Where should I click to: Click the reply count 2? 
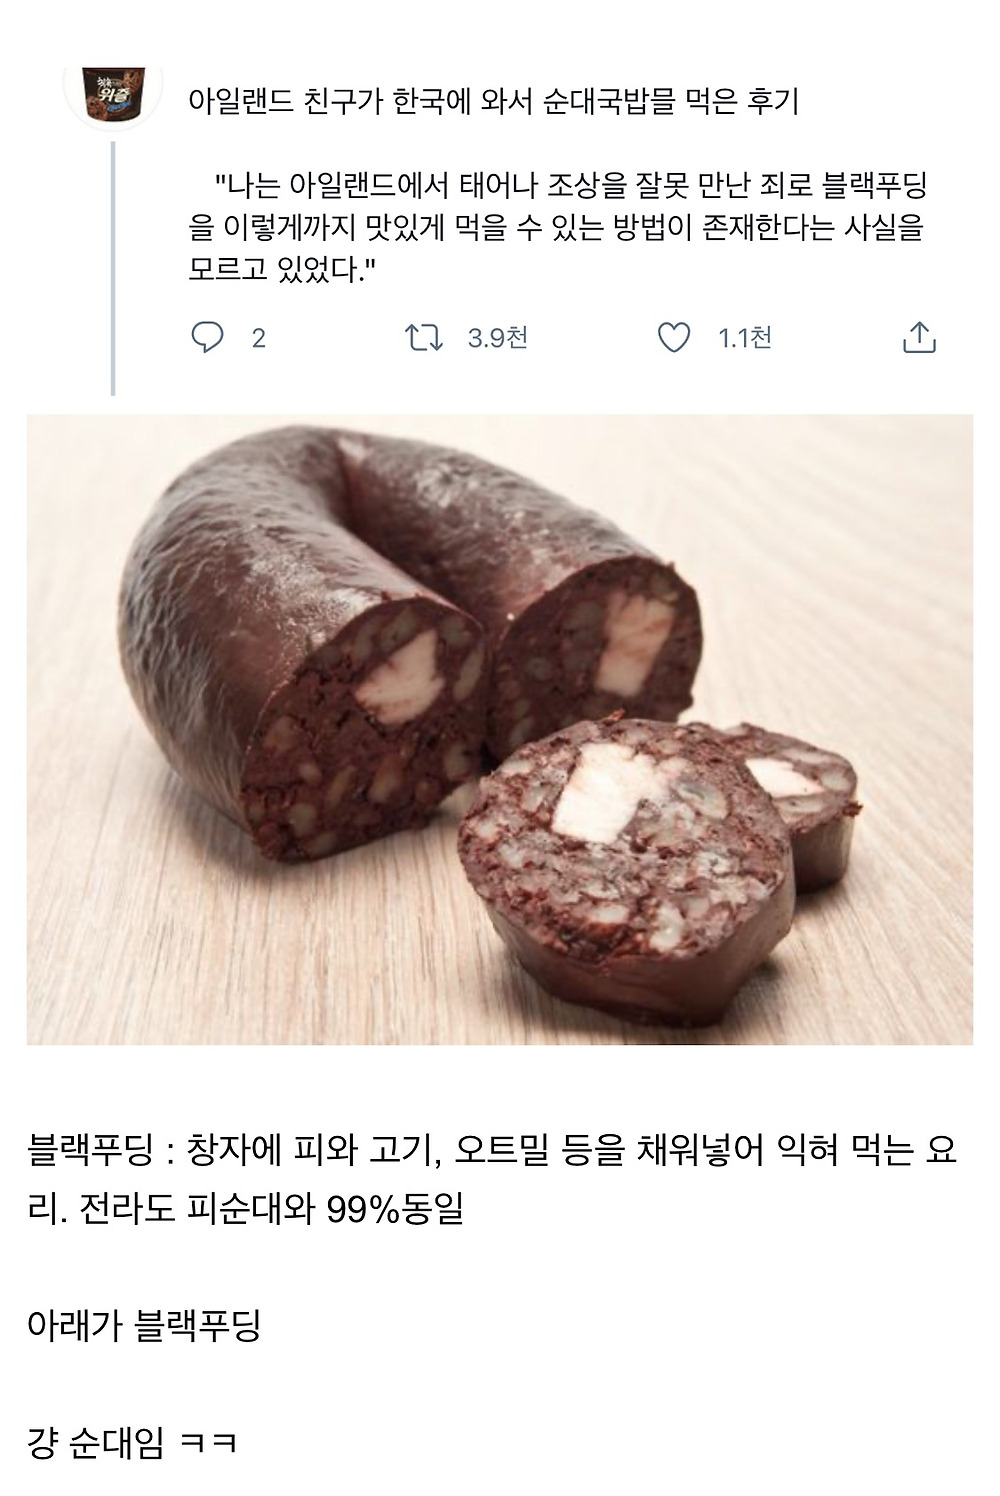coord(258,338)
